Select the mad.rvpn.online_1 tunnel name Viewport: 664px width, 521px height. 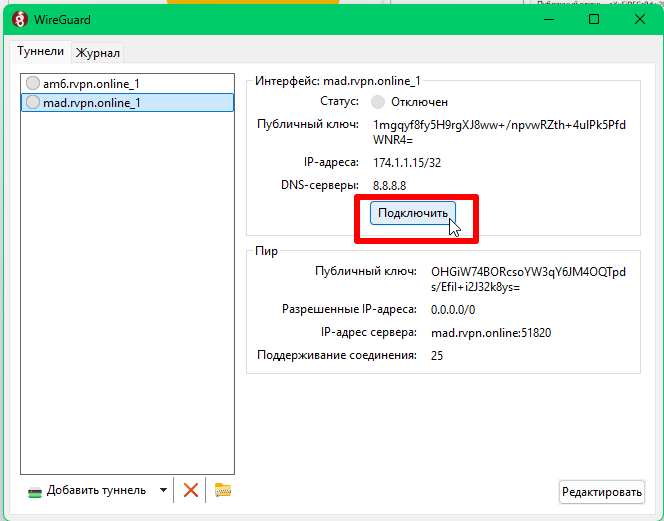[92, 102]
